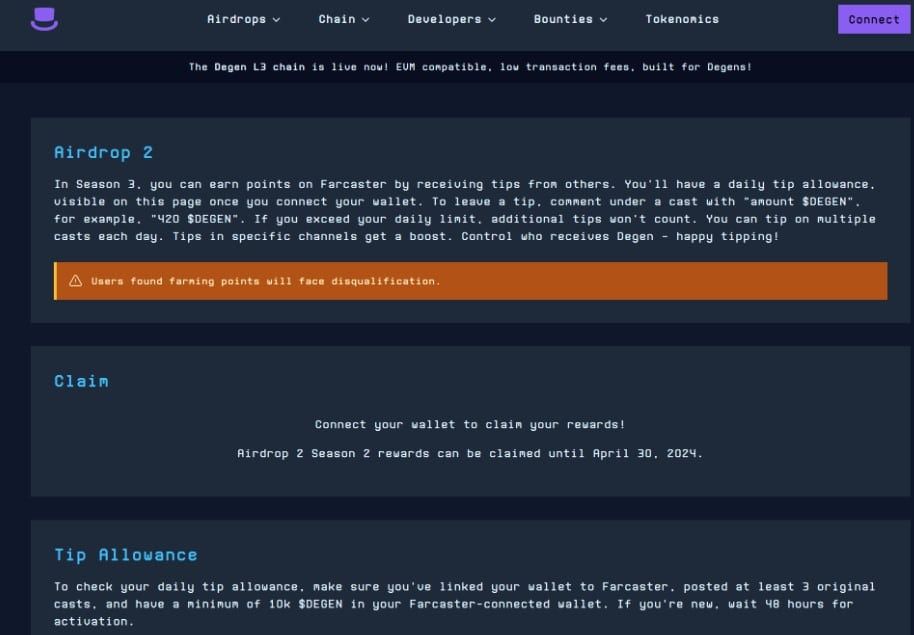This screenshot has width=914, height=635.
Task: Click the daily tip allowance requirements paragraph
Action: [465, 604]
